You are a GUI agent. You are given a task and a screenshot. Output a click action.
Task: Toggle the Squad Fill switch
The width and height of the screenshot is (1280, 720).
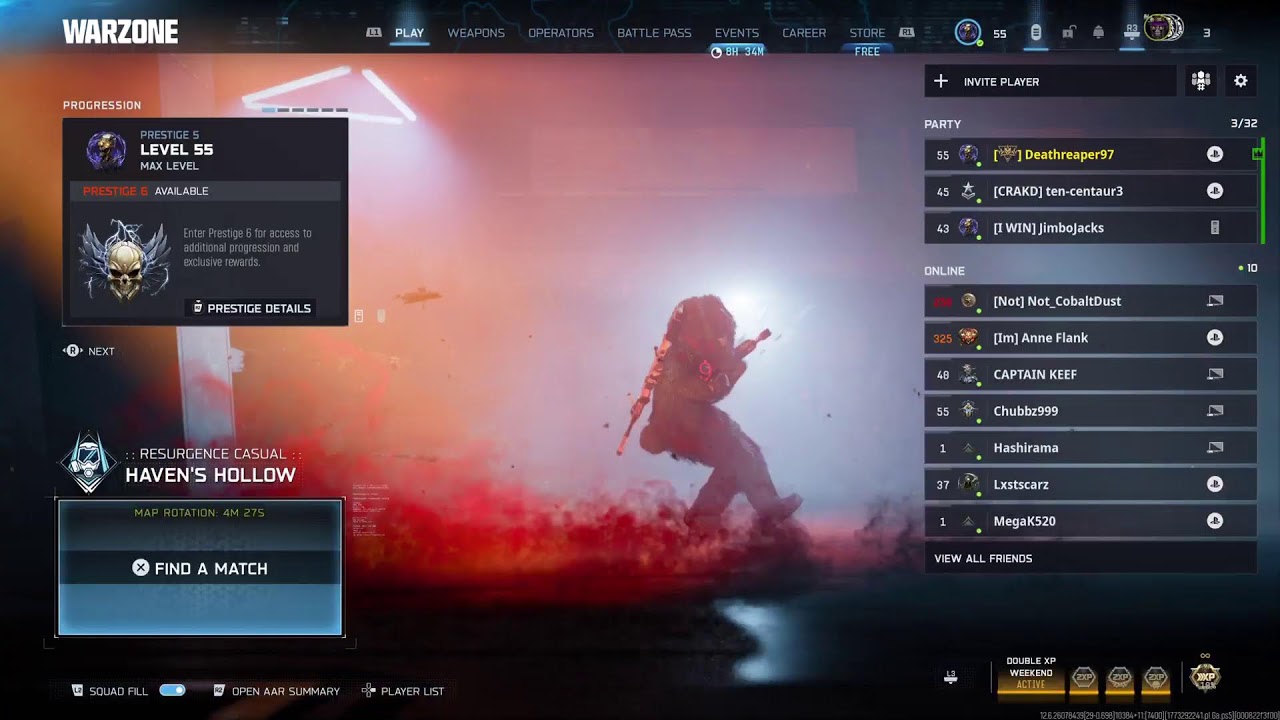tap(172, 690)
